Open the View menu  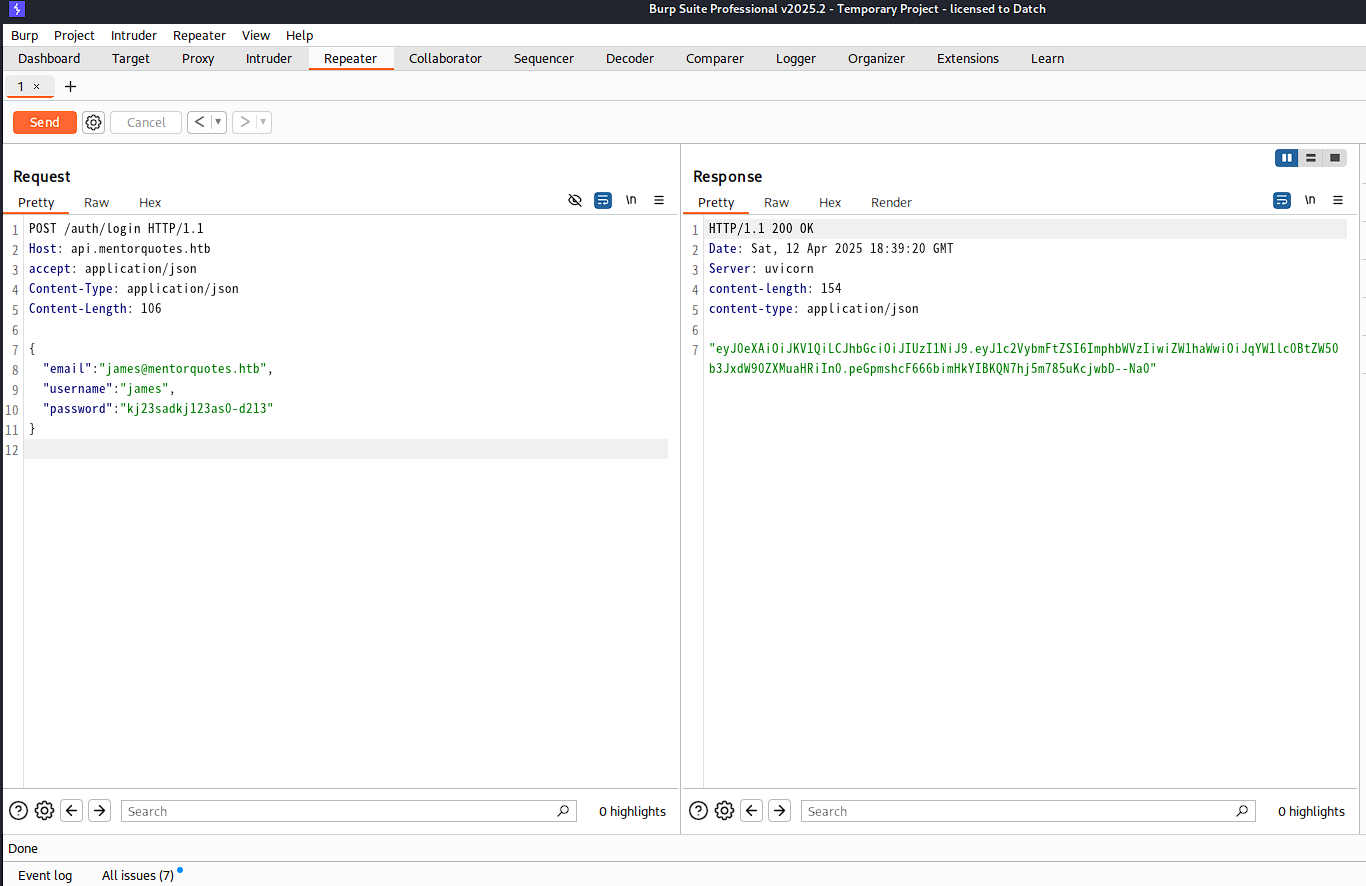tap(256, 35)
